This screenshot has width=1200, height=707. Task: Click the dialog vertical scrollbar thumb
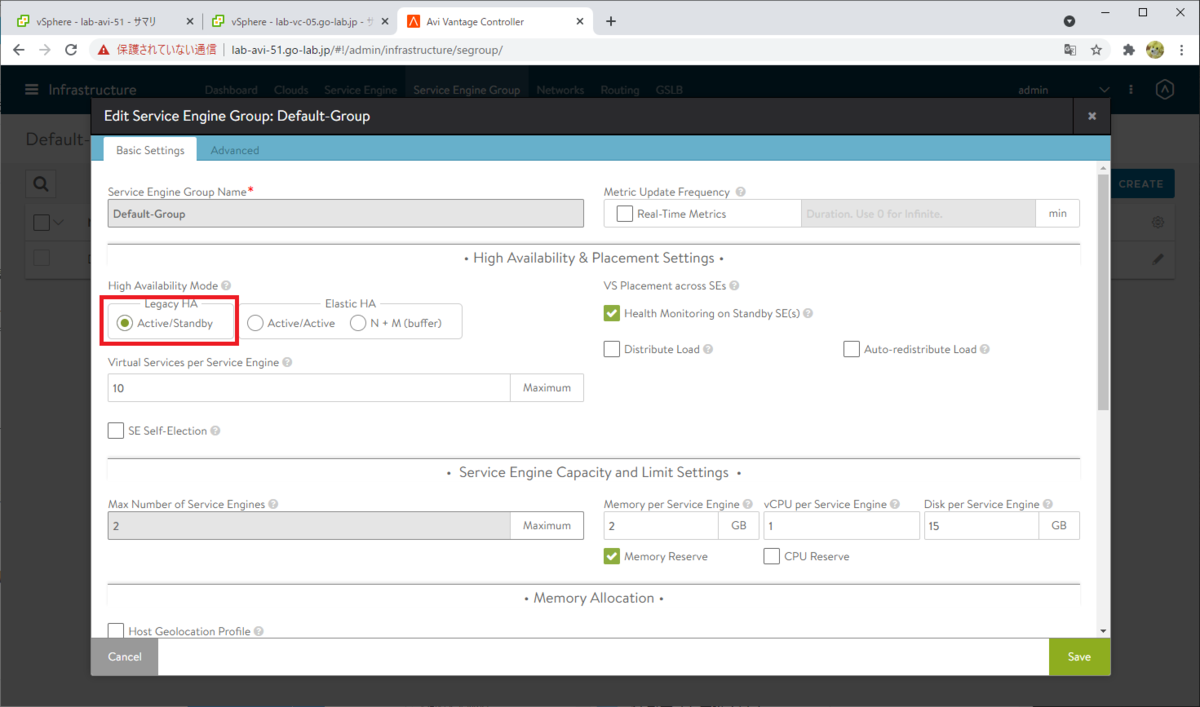point(1103,293)
